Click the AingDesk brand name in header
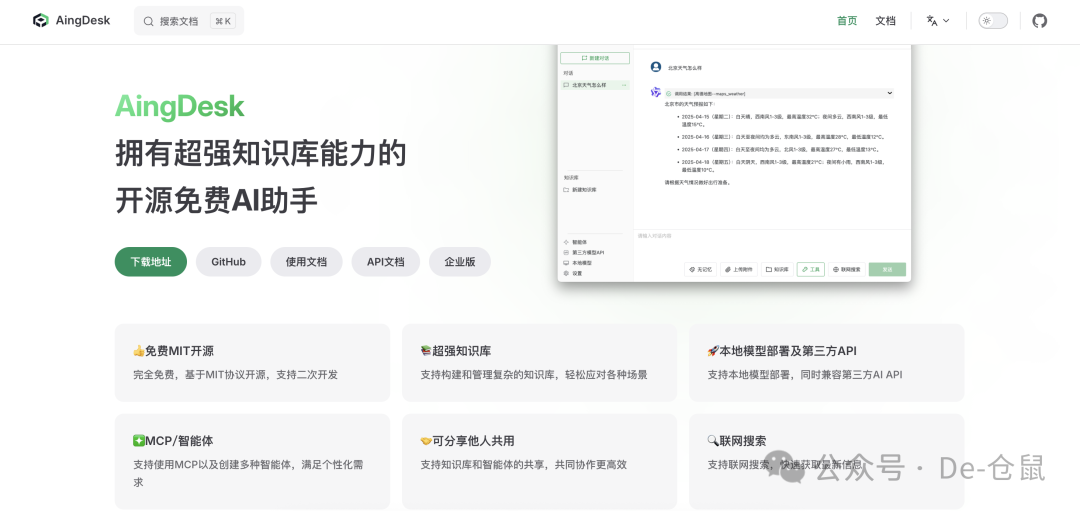The image size is (1080, 511). pos(83,21)
